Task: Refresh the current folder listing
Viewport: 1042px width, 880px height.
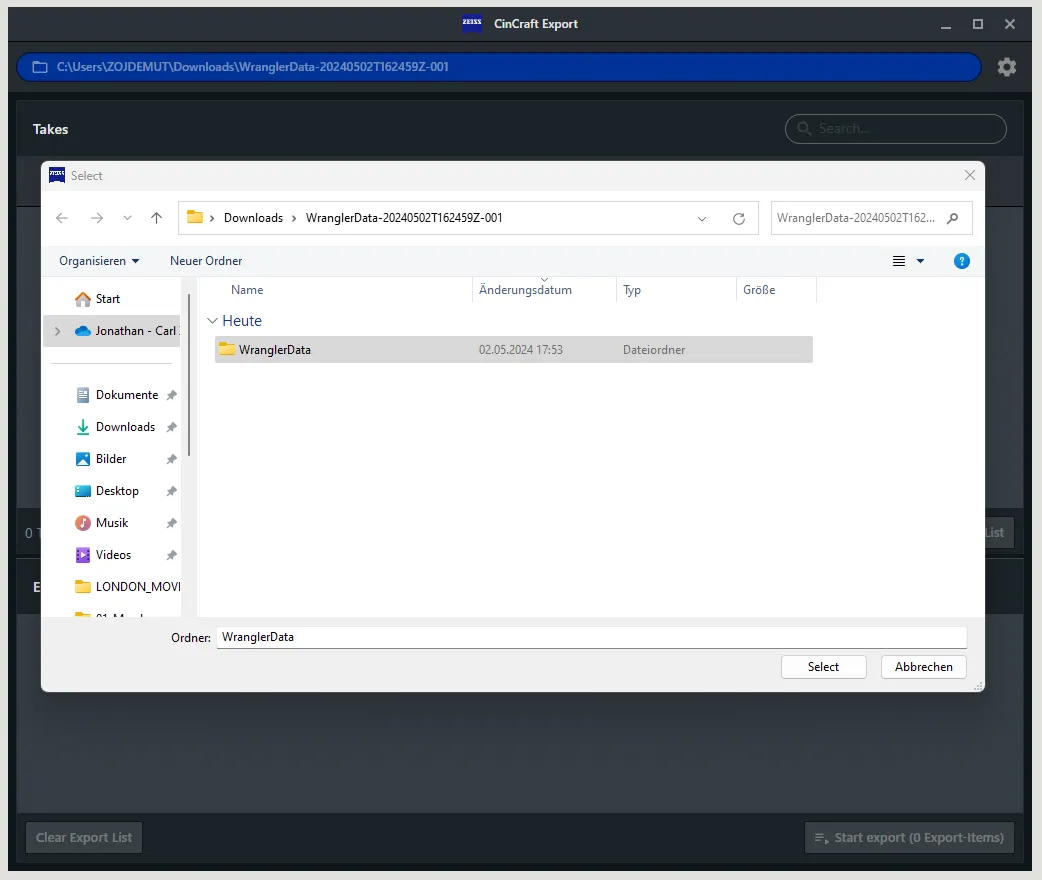Action: click(x=738, y=219)
